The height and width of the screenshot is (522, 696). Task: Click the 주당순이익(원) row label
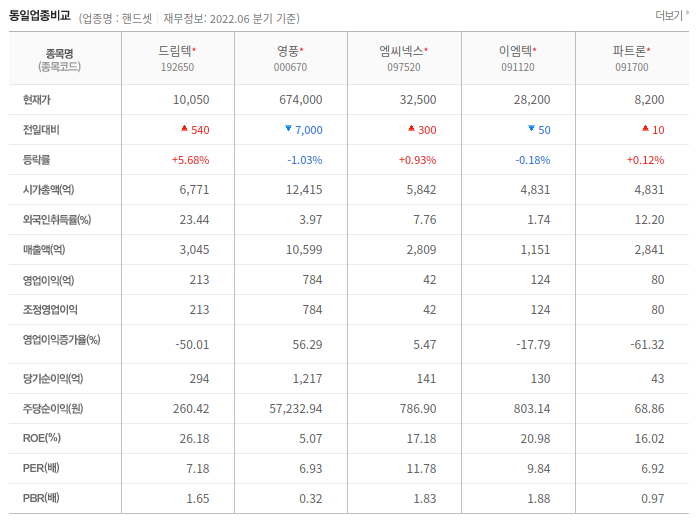53,409
